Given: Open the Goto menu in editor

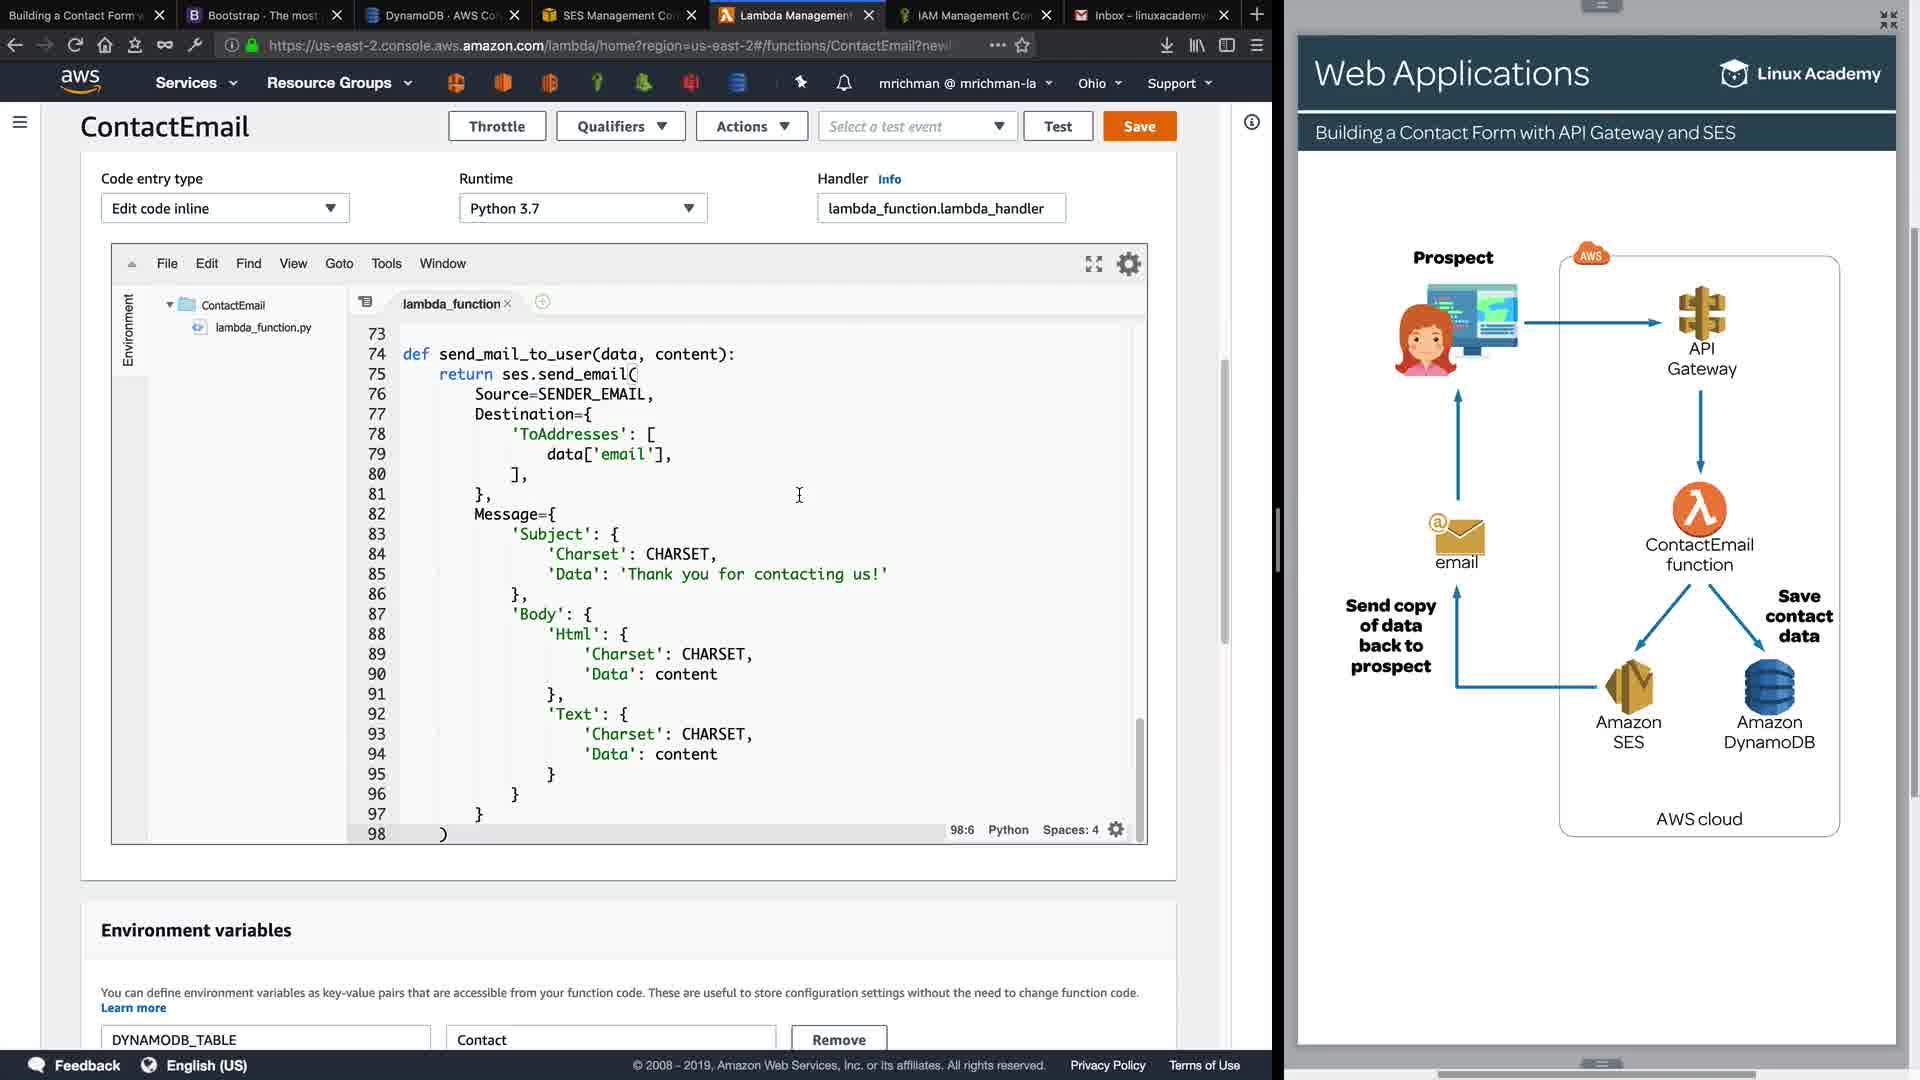Looking at the screenshot, I should pos(339,264).
